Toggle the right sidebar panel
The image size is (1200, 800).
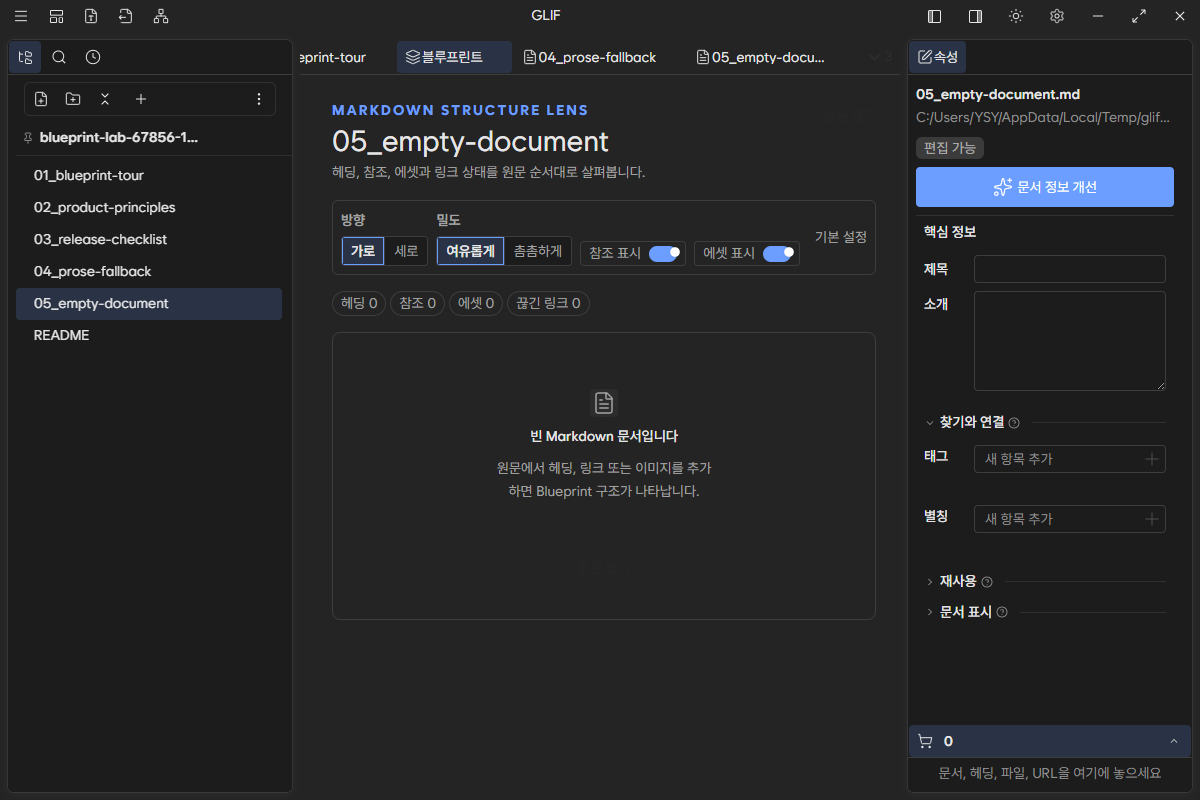(975, 16)
